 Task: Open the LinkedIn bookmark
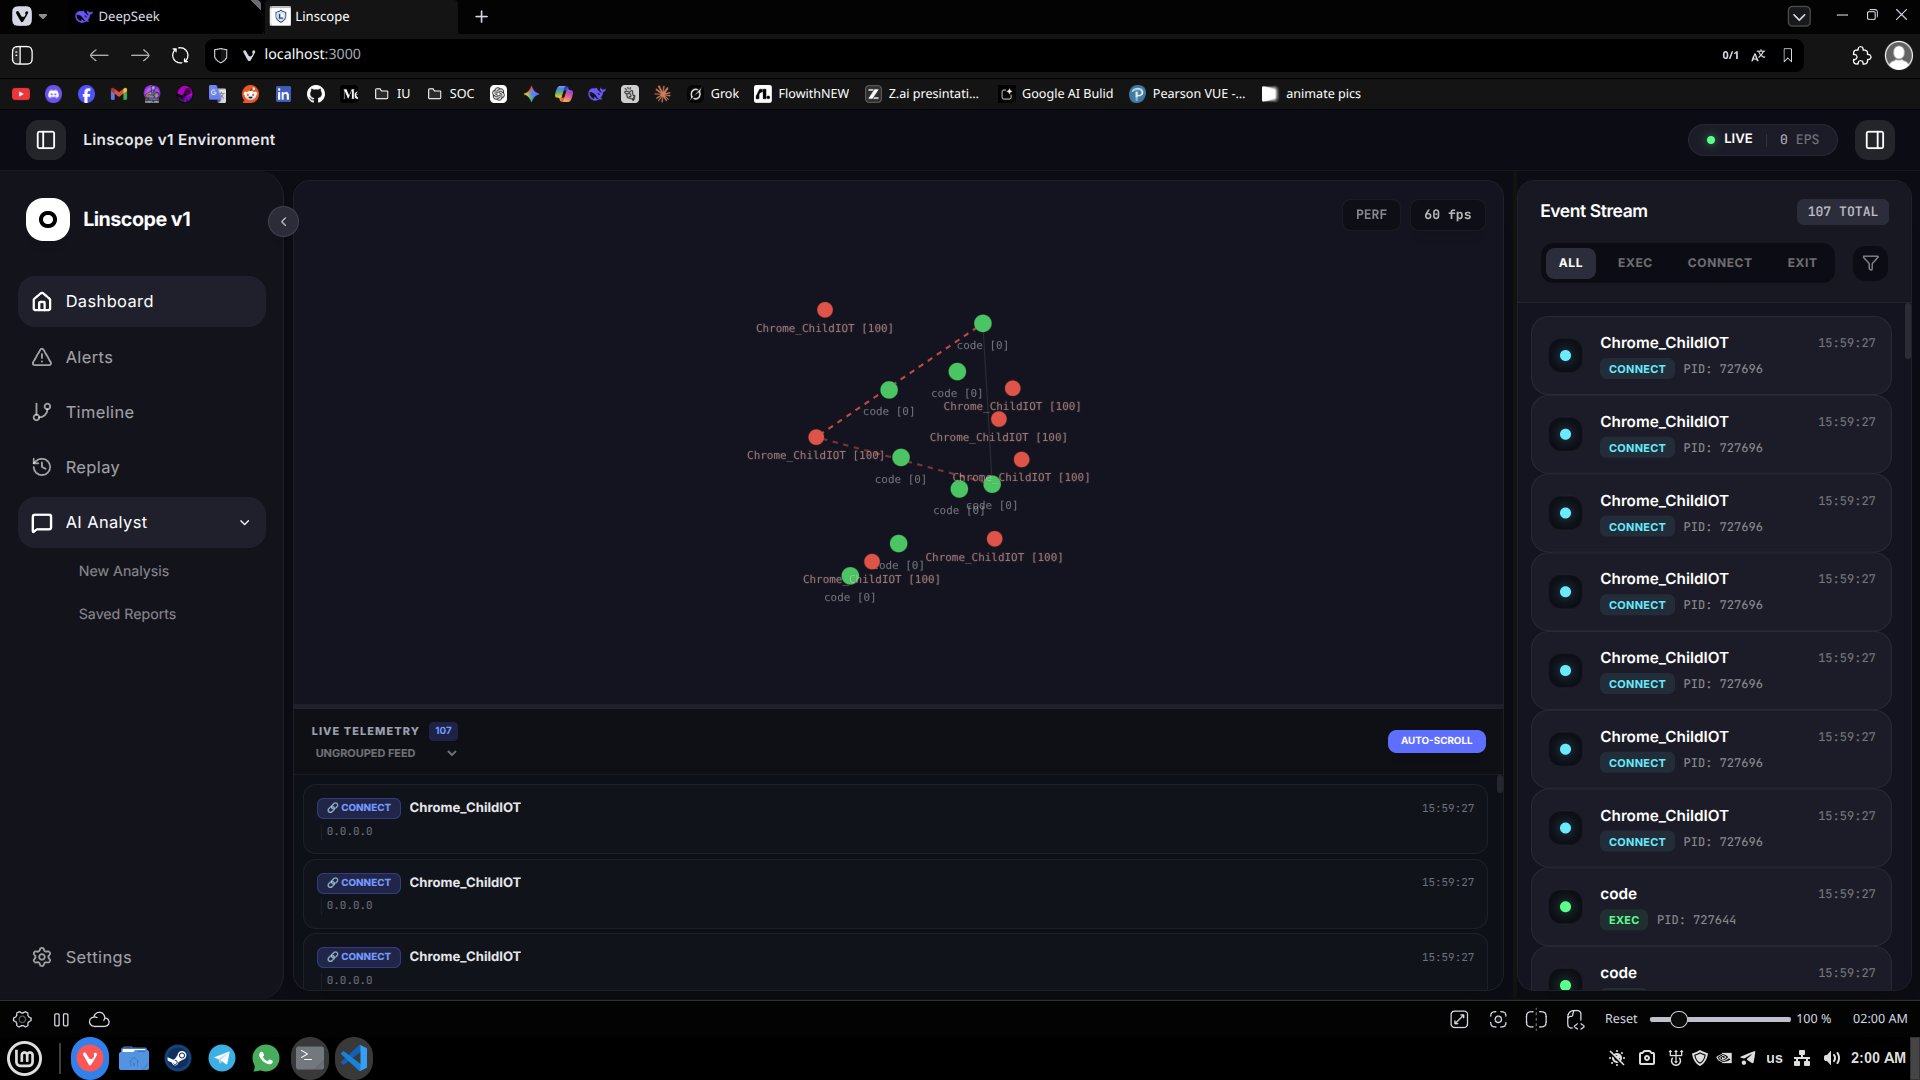click(283, 94)
